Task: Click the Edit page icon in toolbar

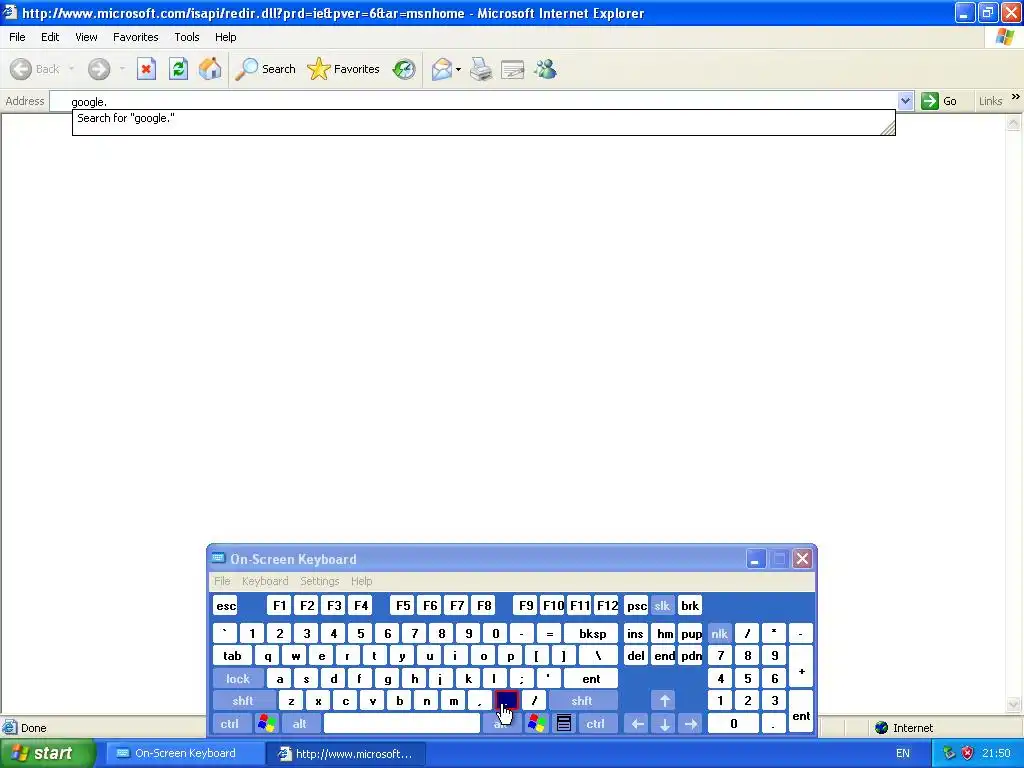Action: (513, 69)
